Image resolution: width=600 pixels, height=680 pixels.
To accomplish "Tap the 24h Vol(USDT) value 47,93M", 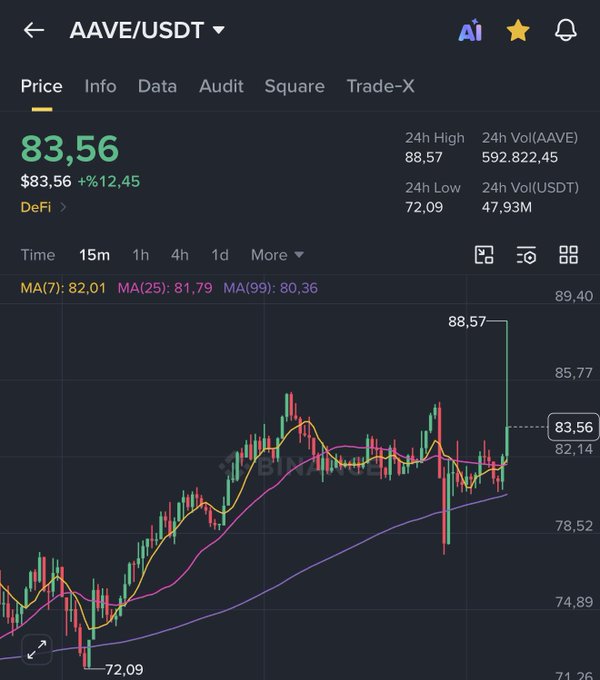I will [x=507, y=207].
